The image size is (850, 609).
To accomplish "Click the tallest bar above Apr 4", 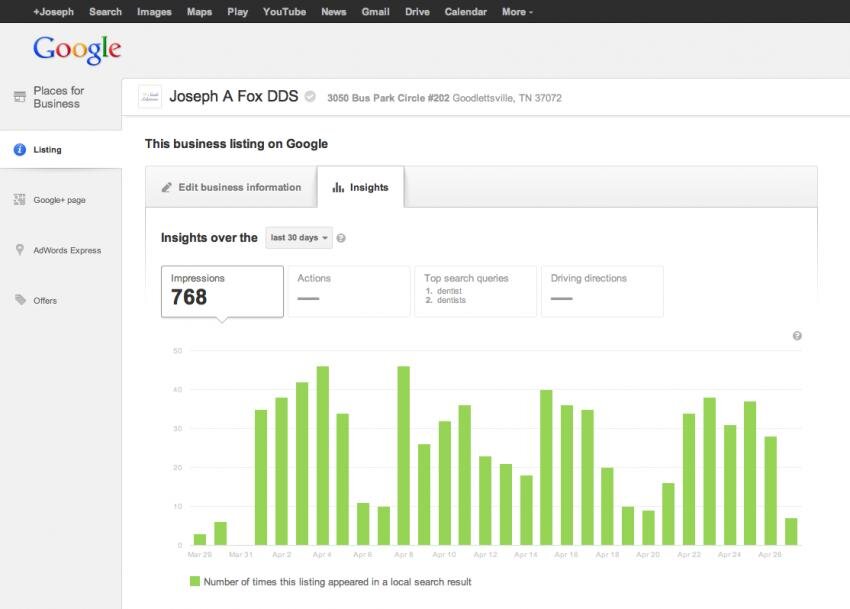I will tap(323, 456).
